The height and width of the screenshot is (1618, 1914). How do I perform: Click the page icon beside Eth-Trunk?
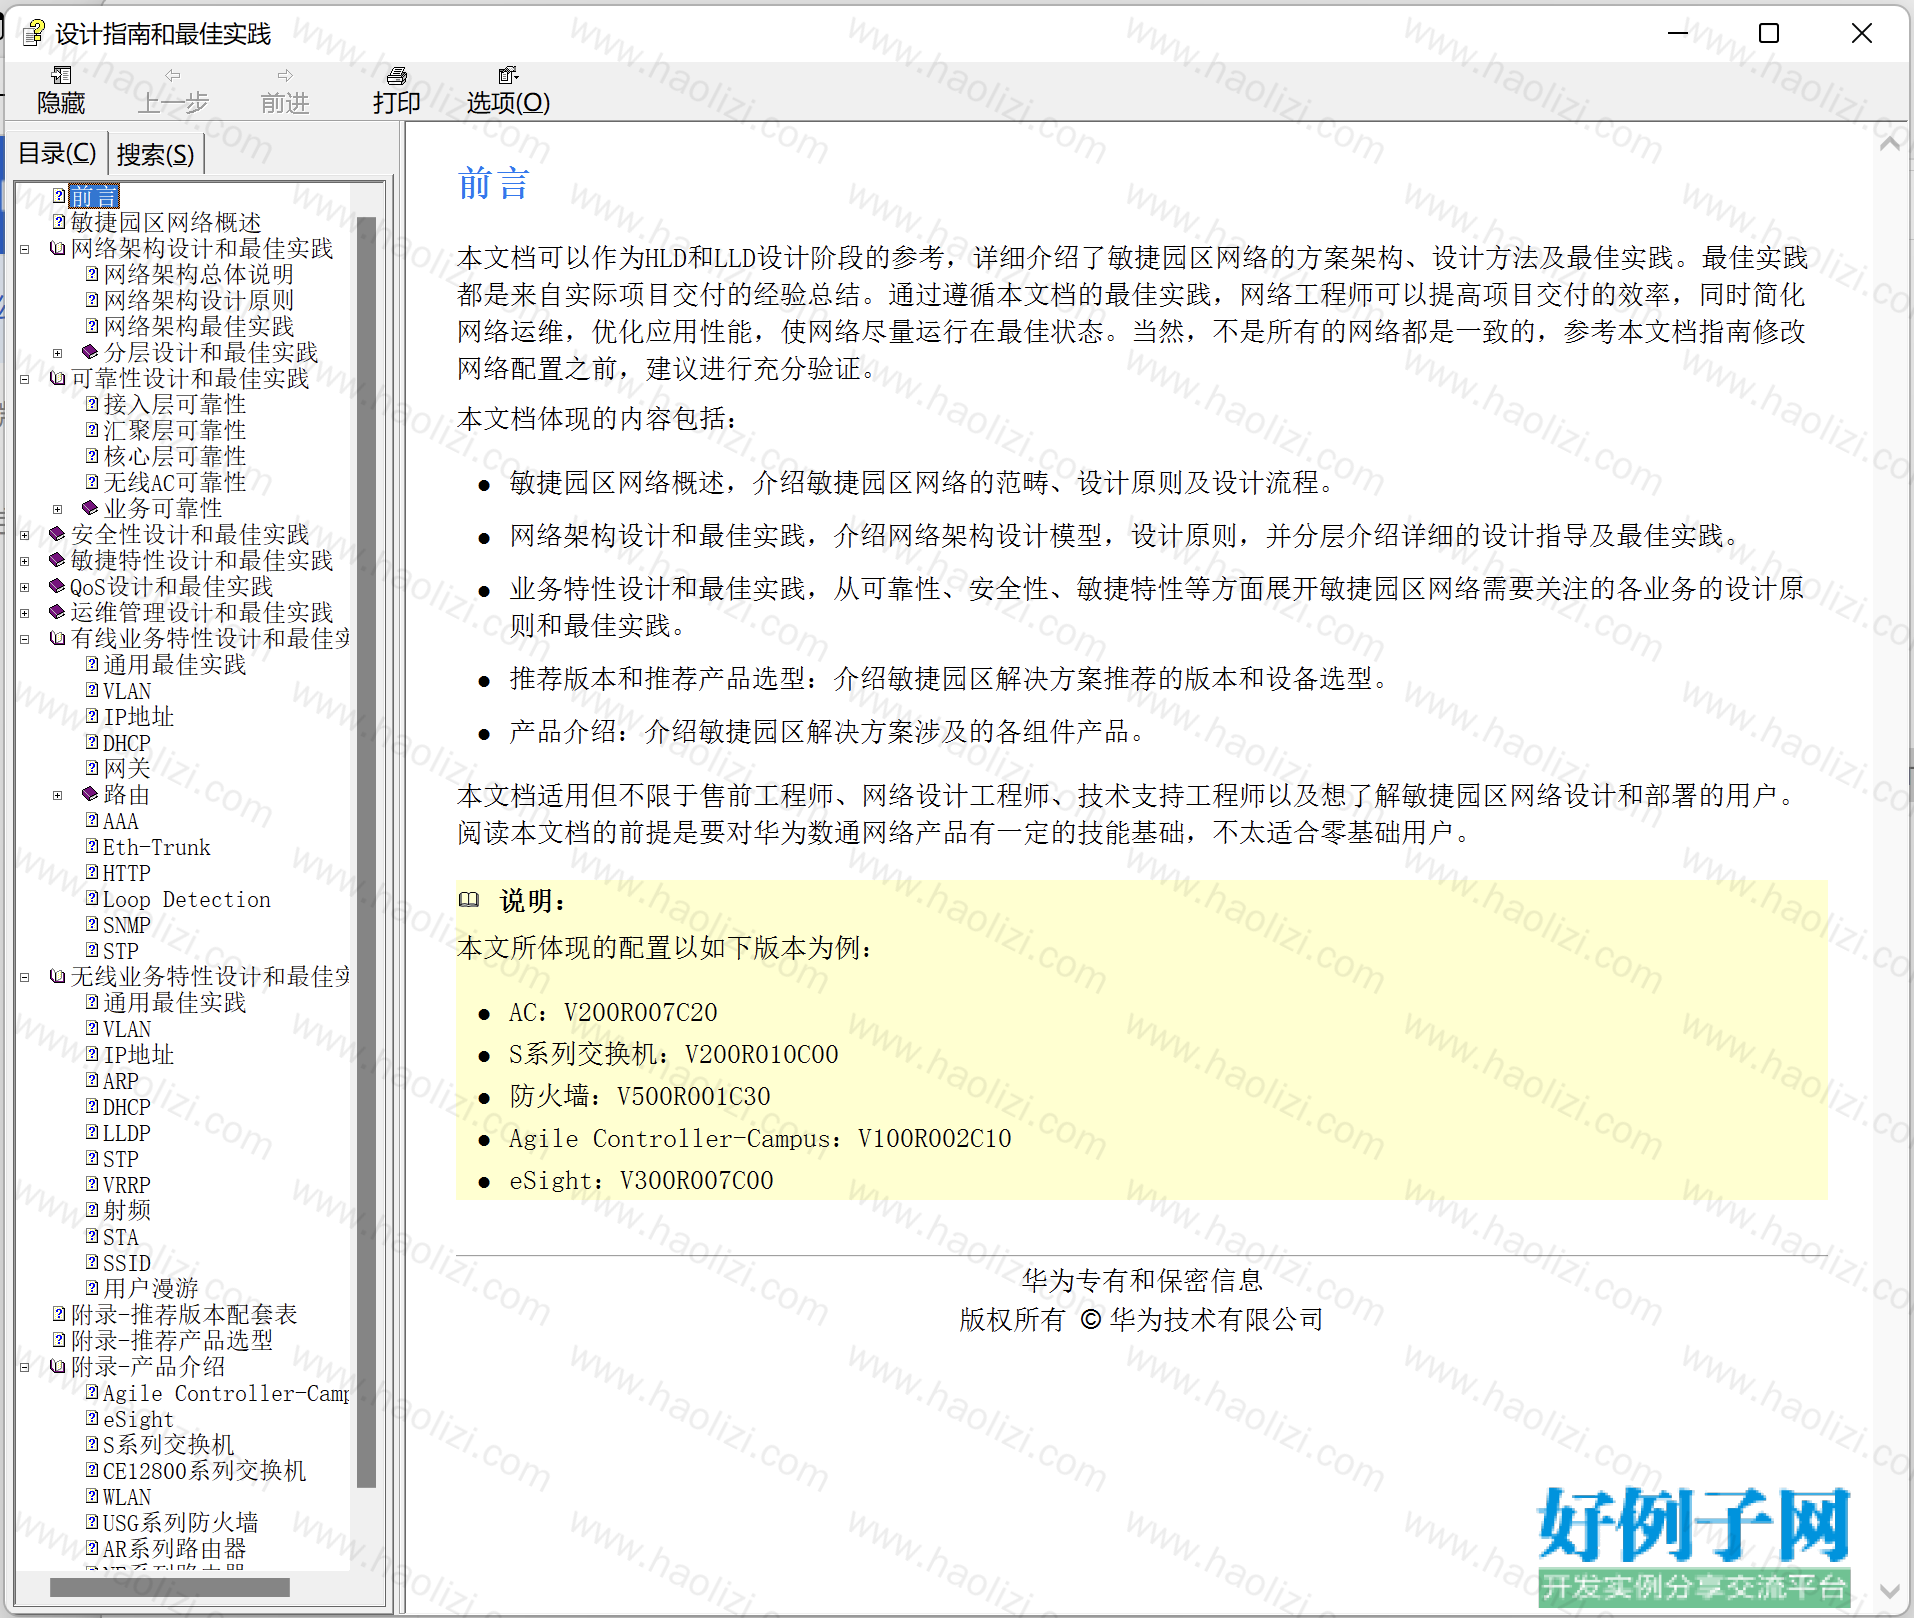click(x=92, y=846)
